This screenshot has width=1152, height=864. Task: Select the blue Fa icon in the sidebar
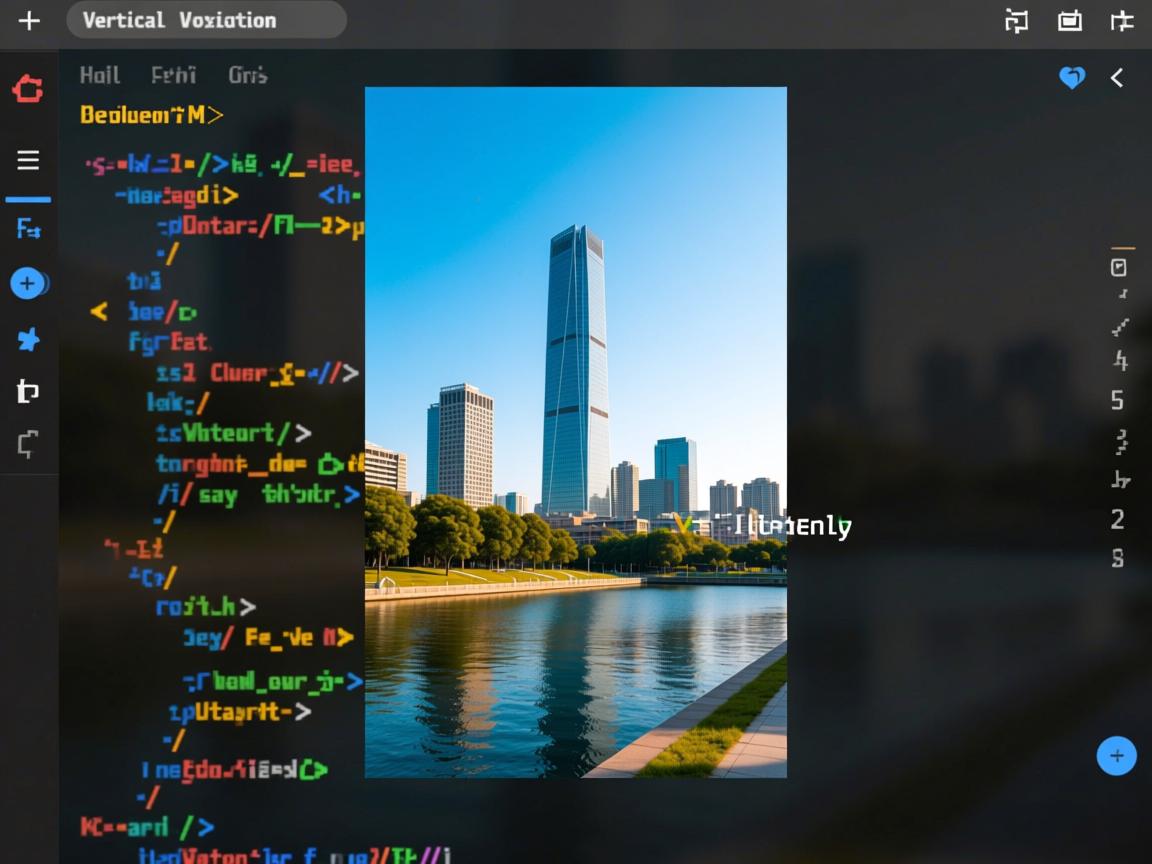(x=28, y=229)
